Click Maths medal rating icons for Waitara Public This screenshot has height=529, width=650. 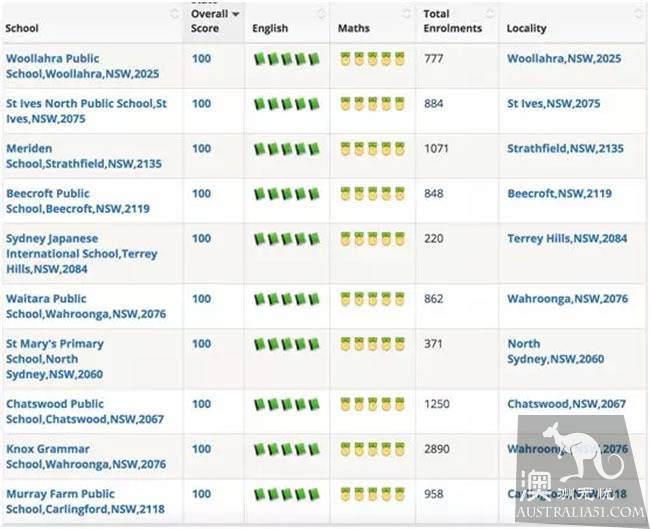(x=372, y=299)
